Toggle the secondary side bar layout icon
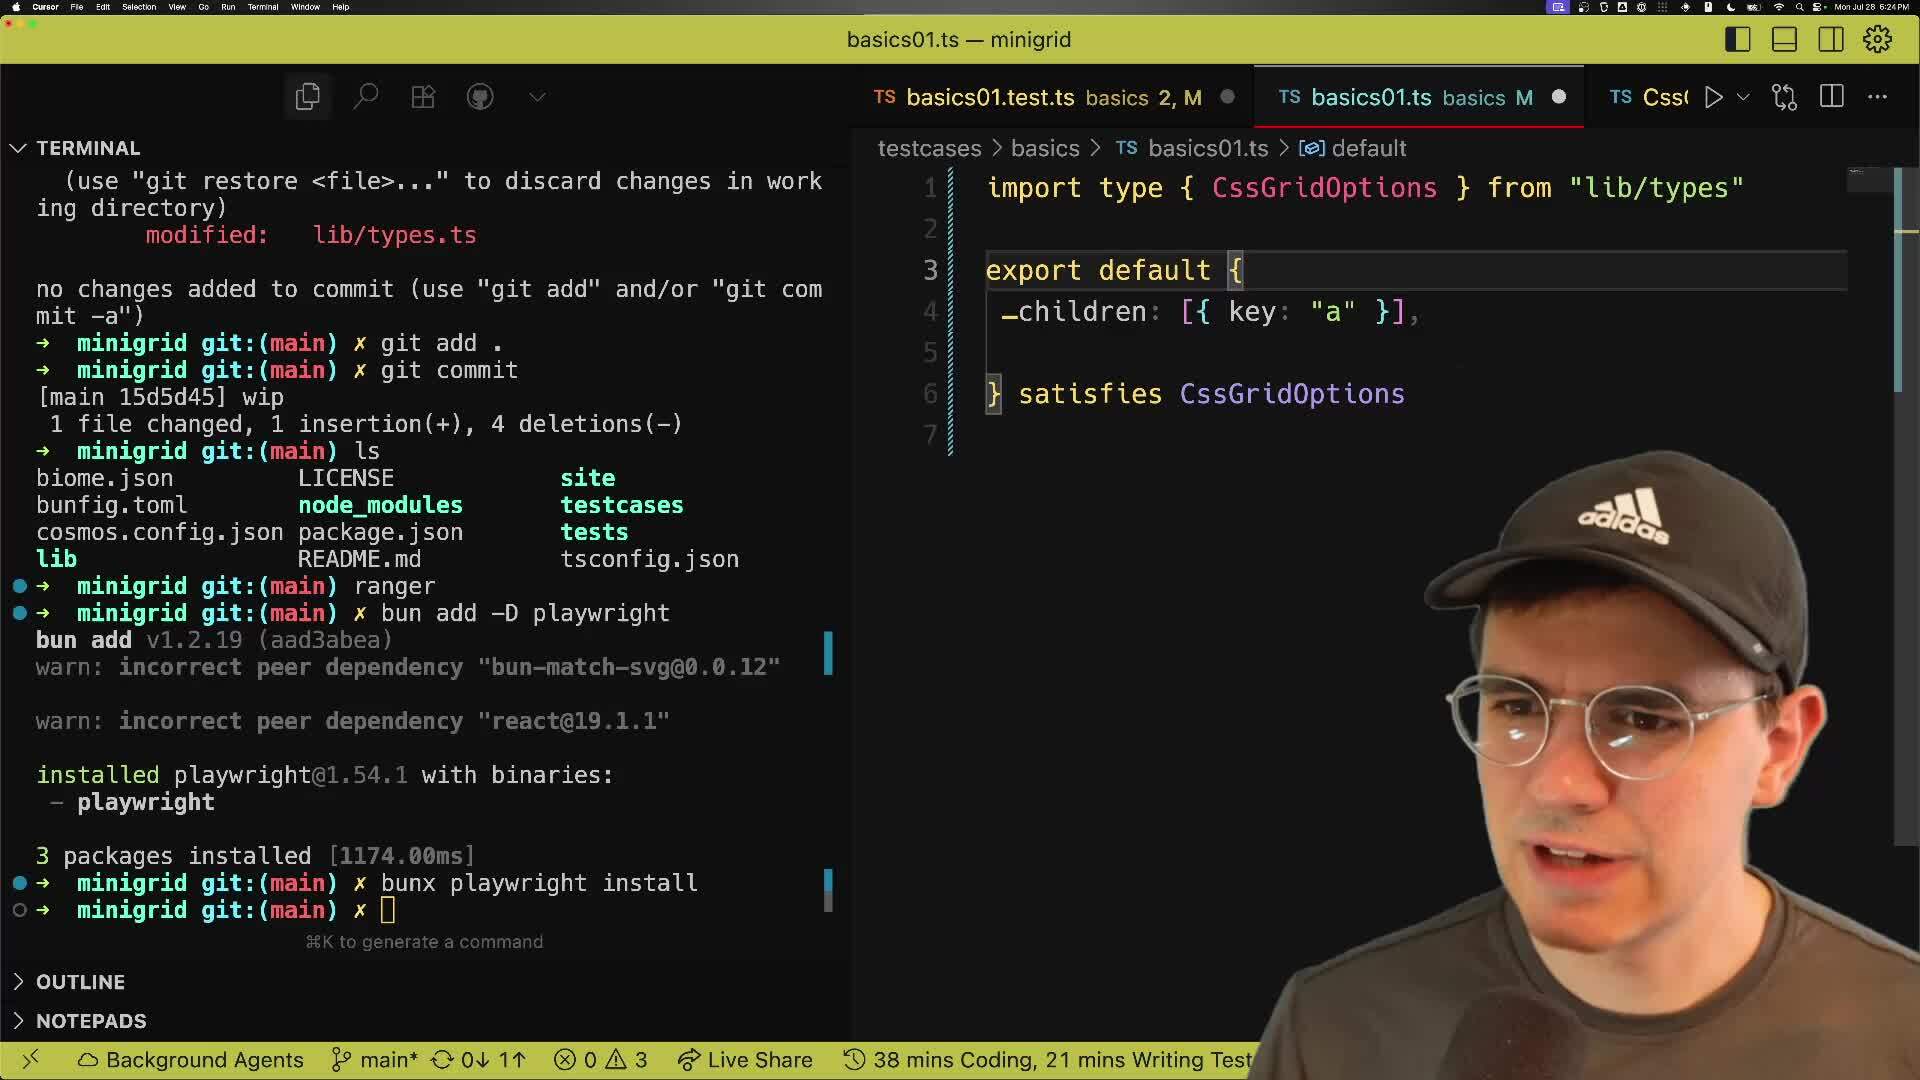This screenshot has width=1920, height=1080. [x=1831, y=39]
